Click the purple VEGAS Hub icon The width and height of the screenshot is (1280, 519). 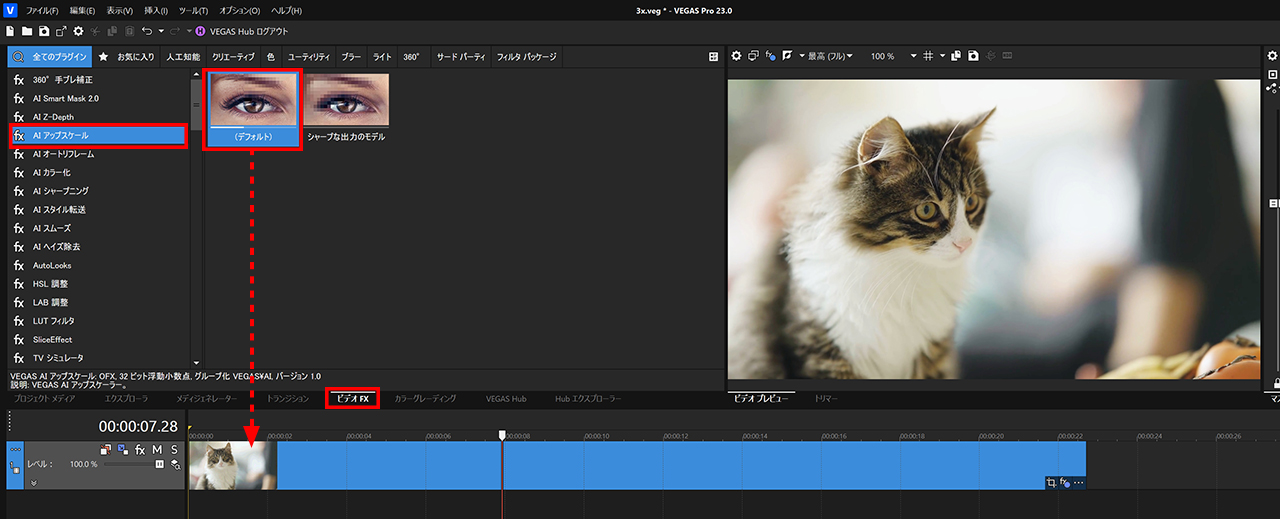point(201,31)
